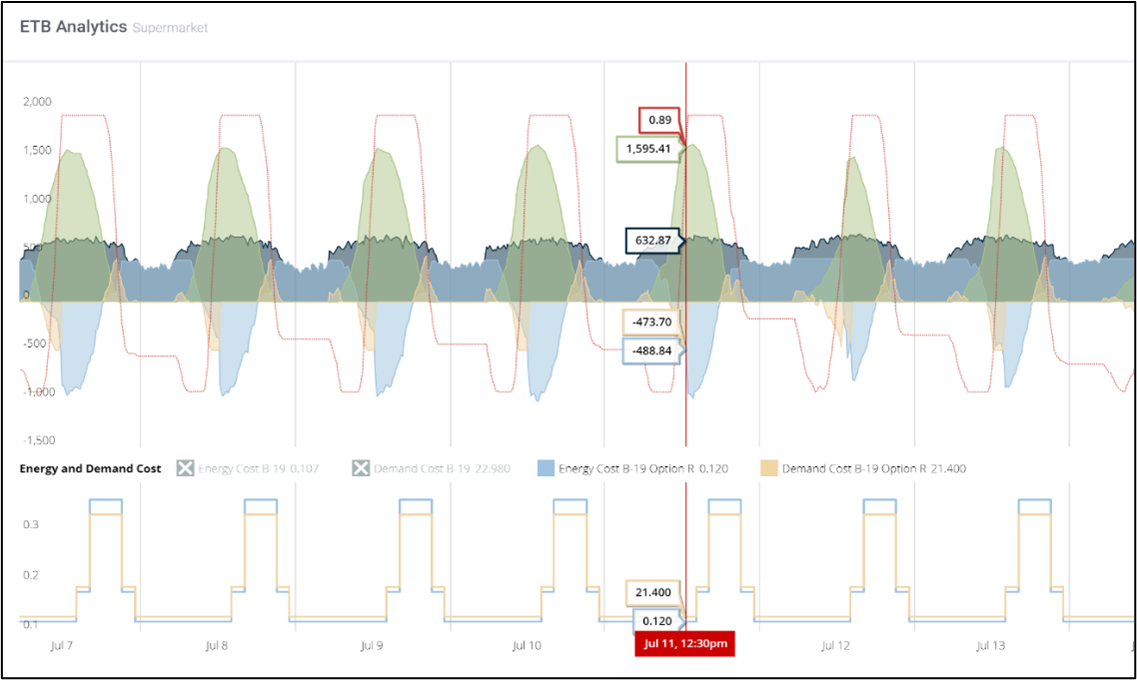The height and width of the screenshot is (680, 1137).
Task: Click the Jul 9 axis label
Action: point(371,645)
